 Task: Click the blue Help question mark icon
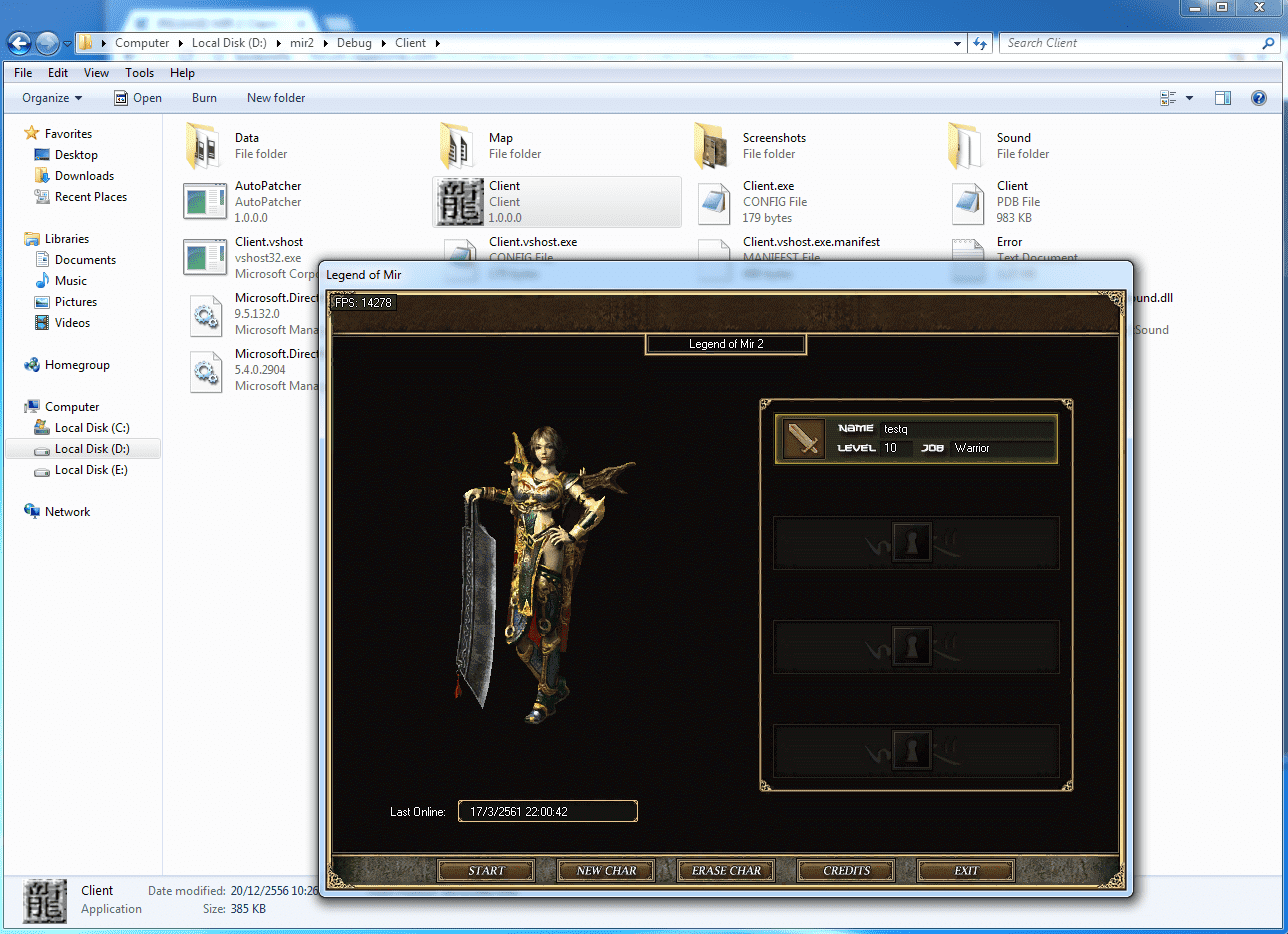tap(1259, 98)
